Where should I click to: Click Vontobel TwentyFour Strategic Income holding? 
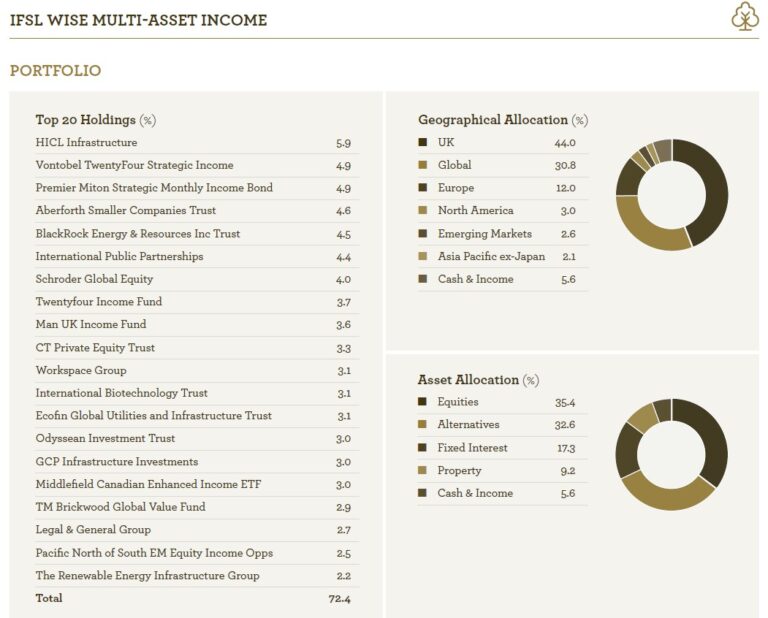coord(134,165)
